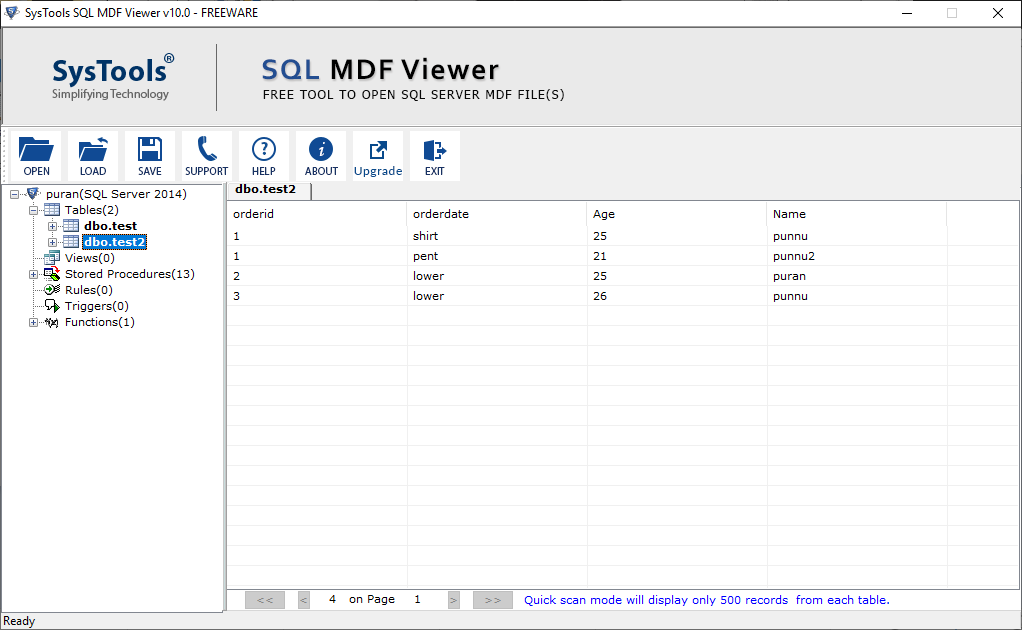Collapse the Tables(2) node
This screenshot has width=1022, height=630.
(33, 210)
